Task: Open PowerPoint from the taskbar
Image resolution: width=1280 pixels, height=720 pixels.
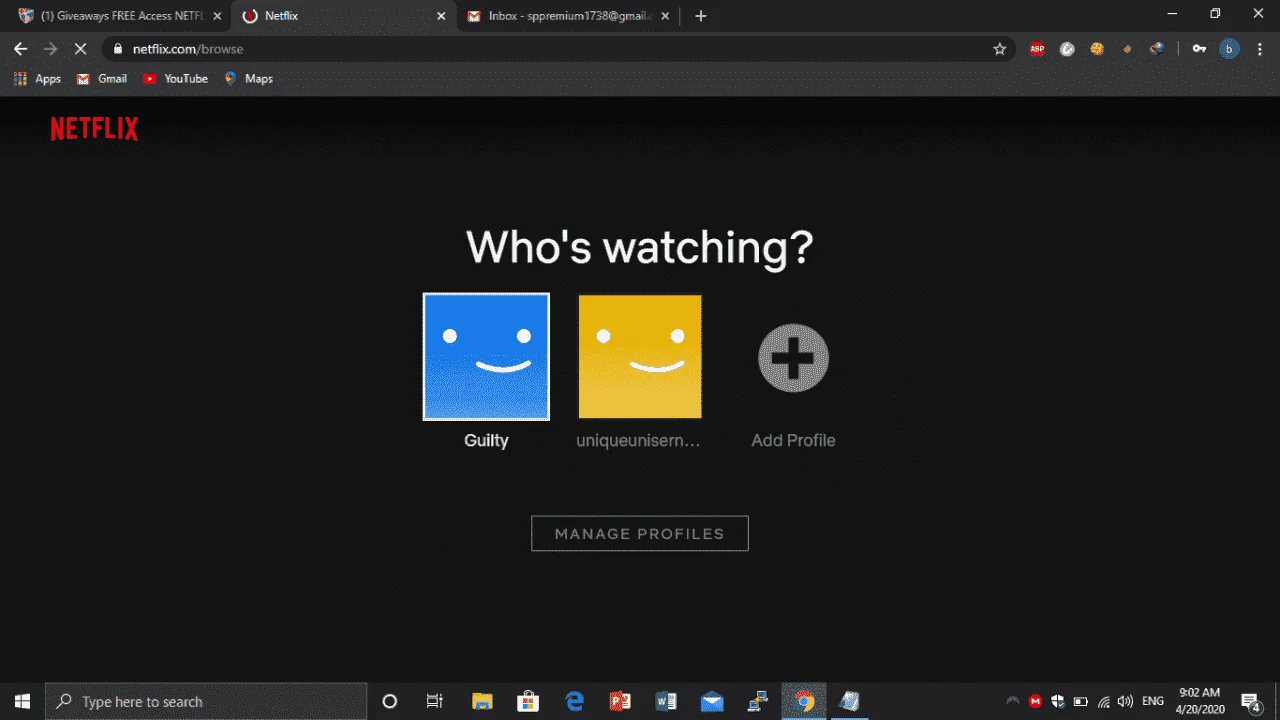Action: coord(620,701)
